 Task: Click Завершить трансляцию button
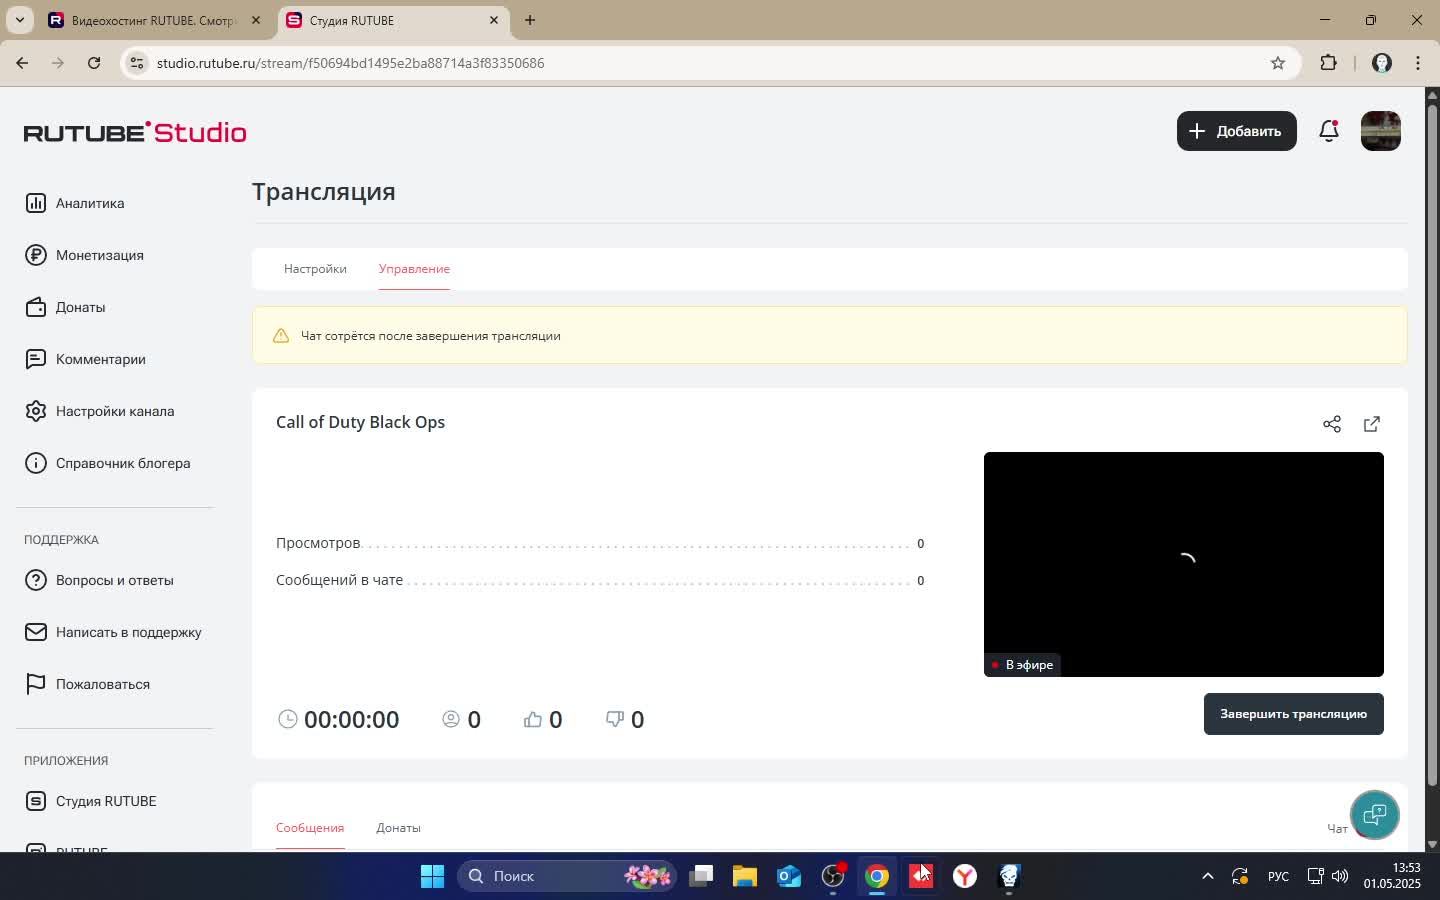pyautogui.click(x=1294, y=714)
